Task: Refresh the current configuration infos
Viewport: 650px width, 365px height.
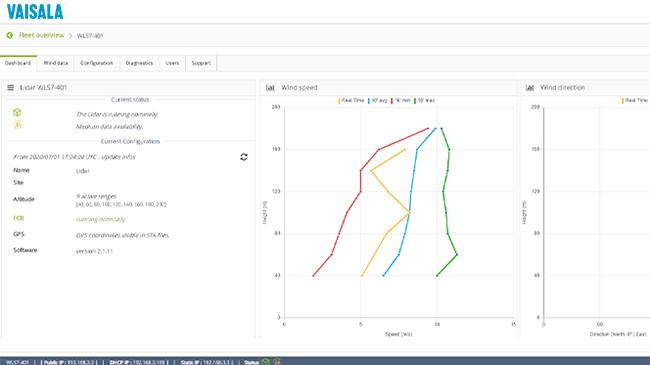Action: 244,157
